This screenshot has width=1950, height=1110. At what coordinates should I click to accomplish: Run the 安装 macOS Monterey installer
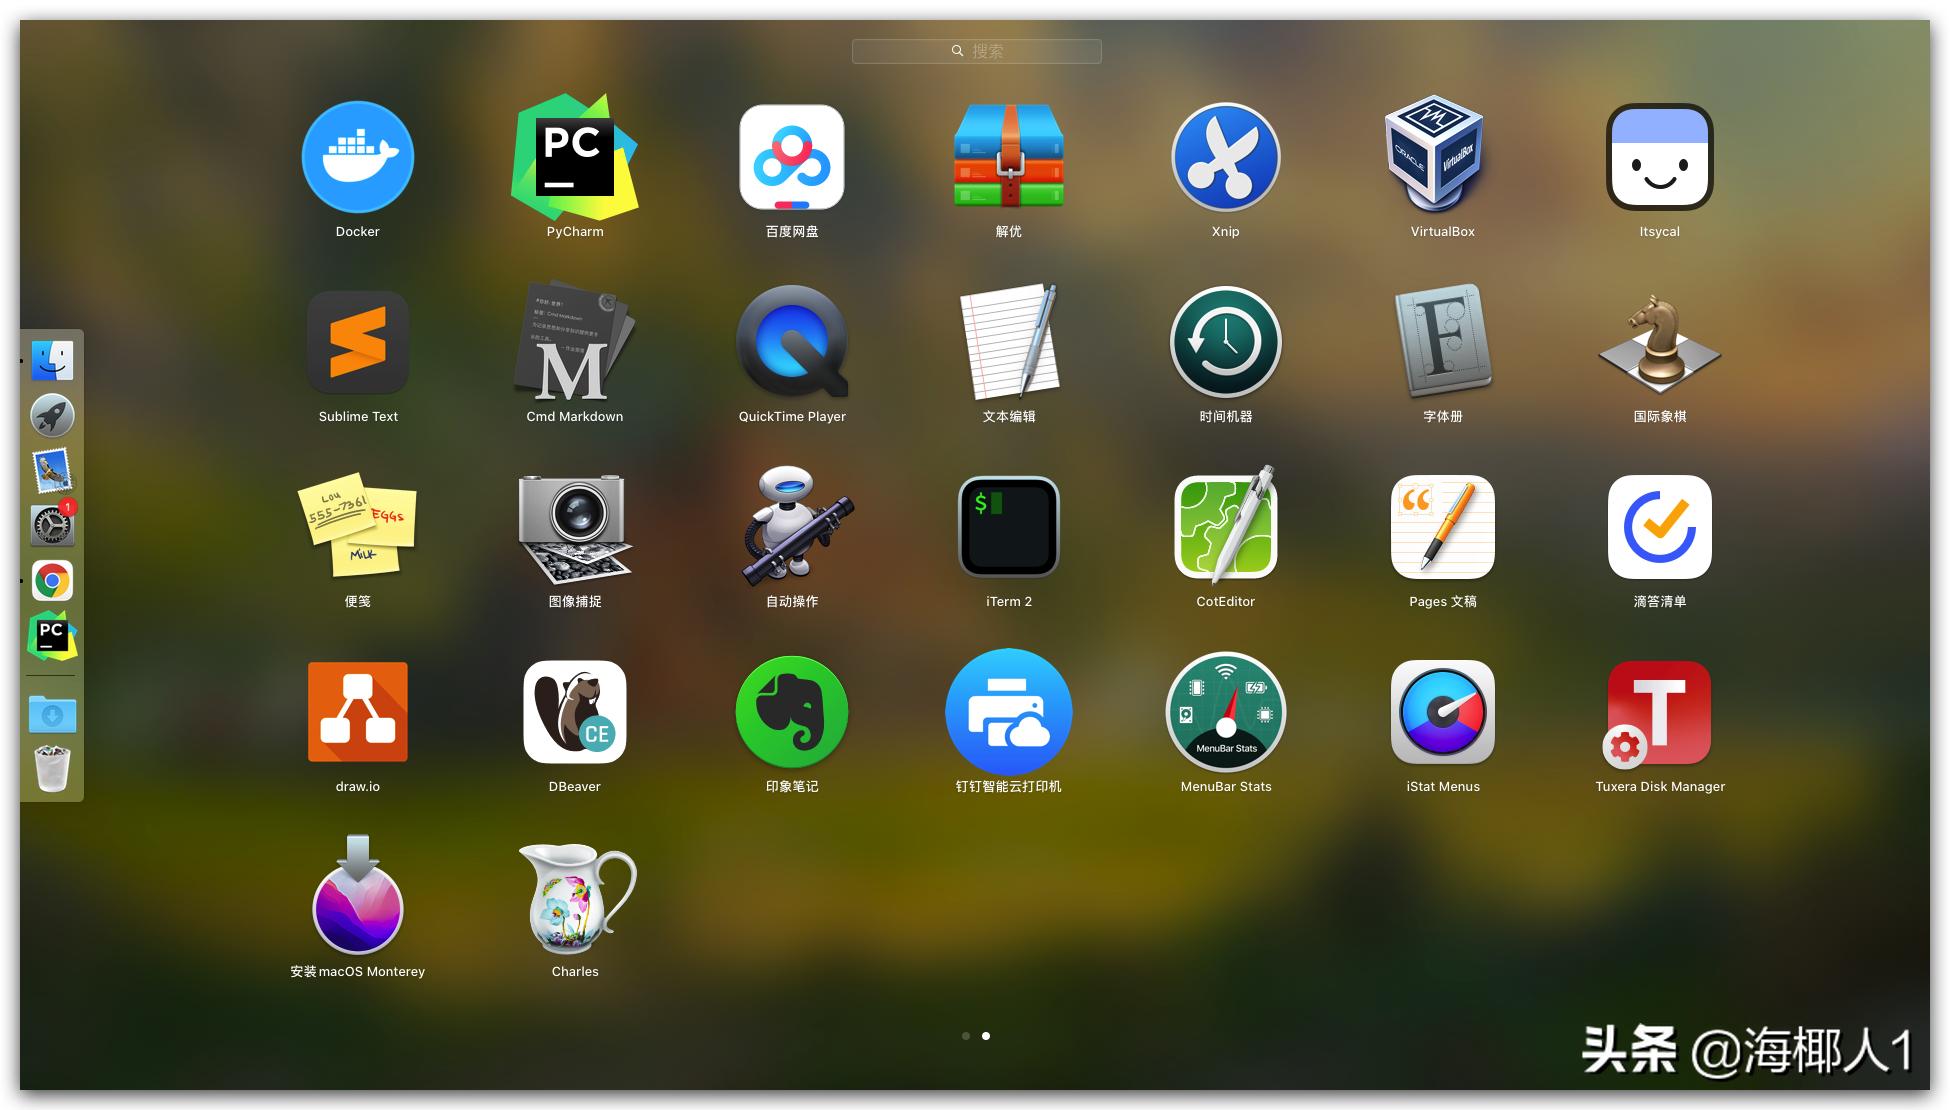[357, 897]
